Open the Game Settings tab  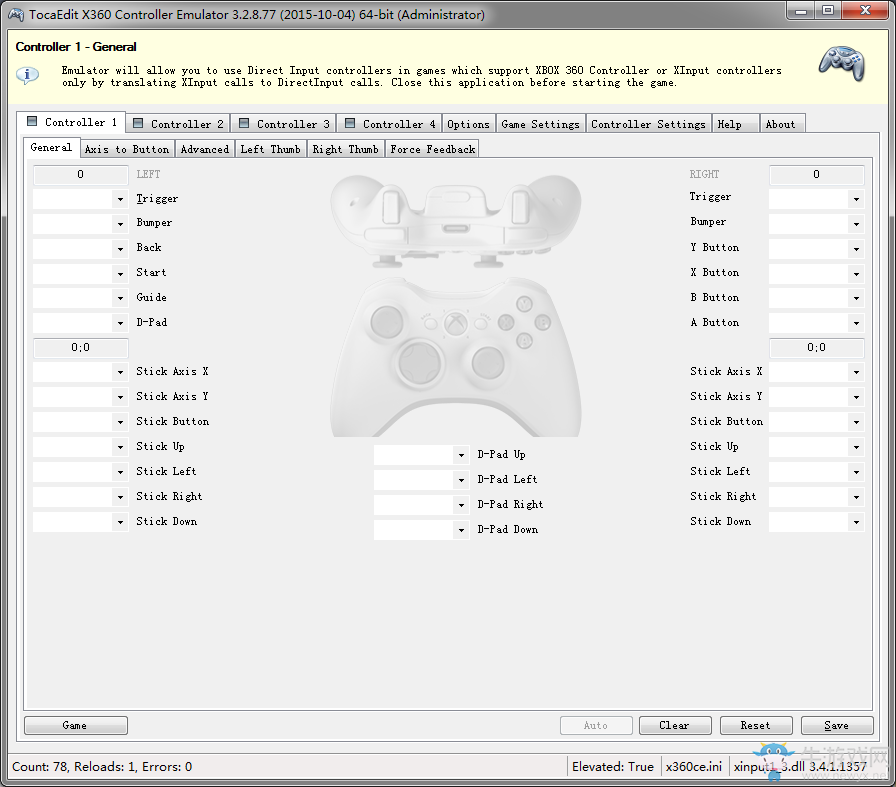(x=541, y=123)
